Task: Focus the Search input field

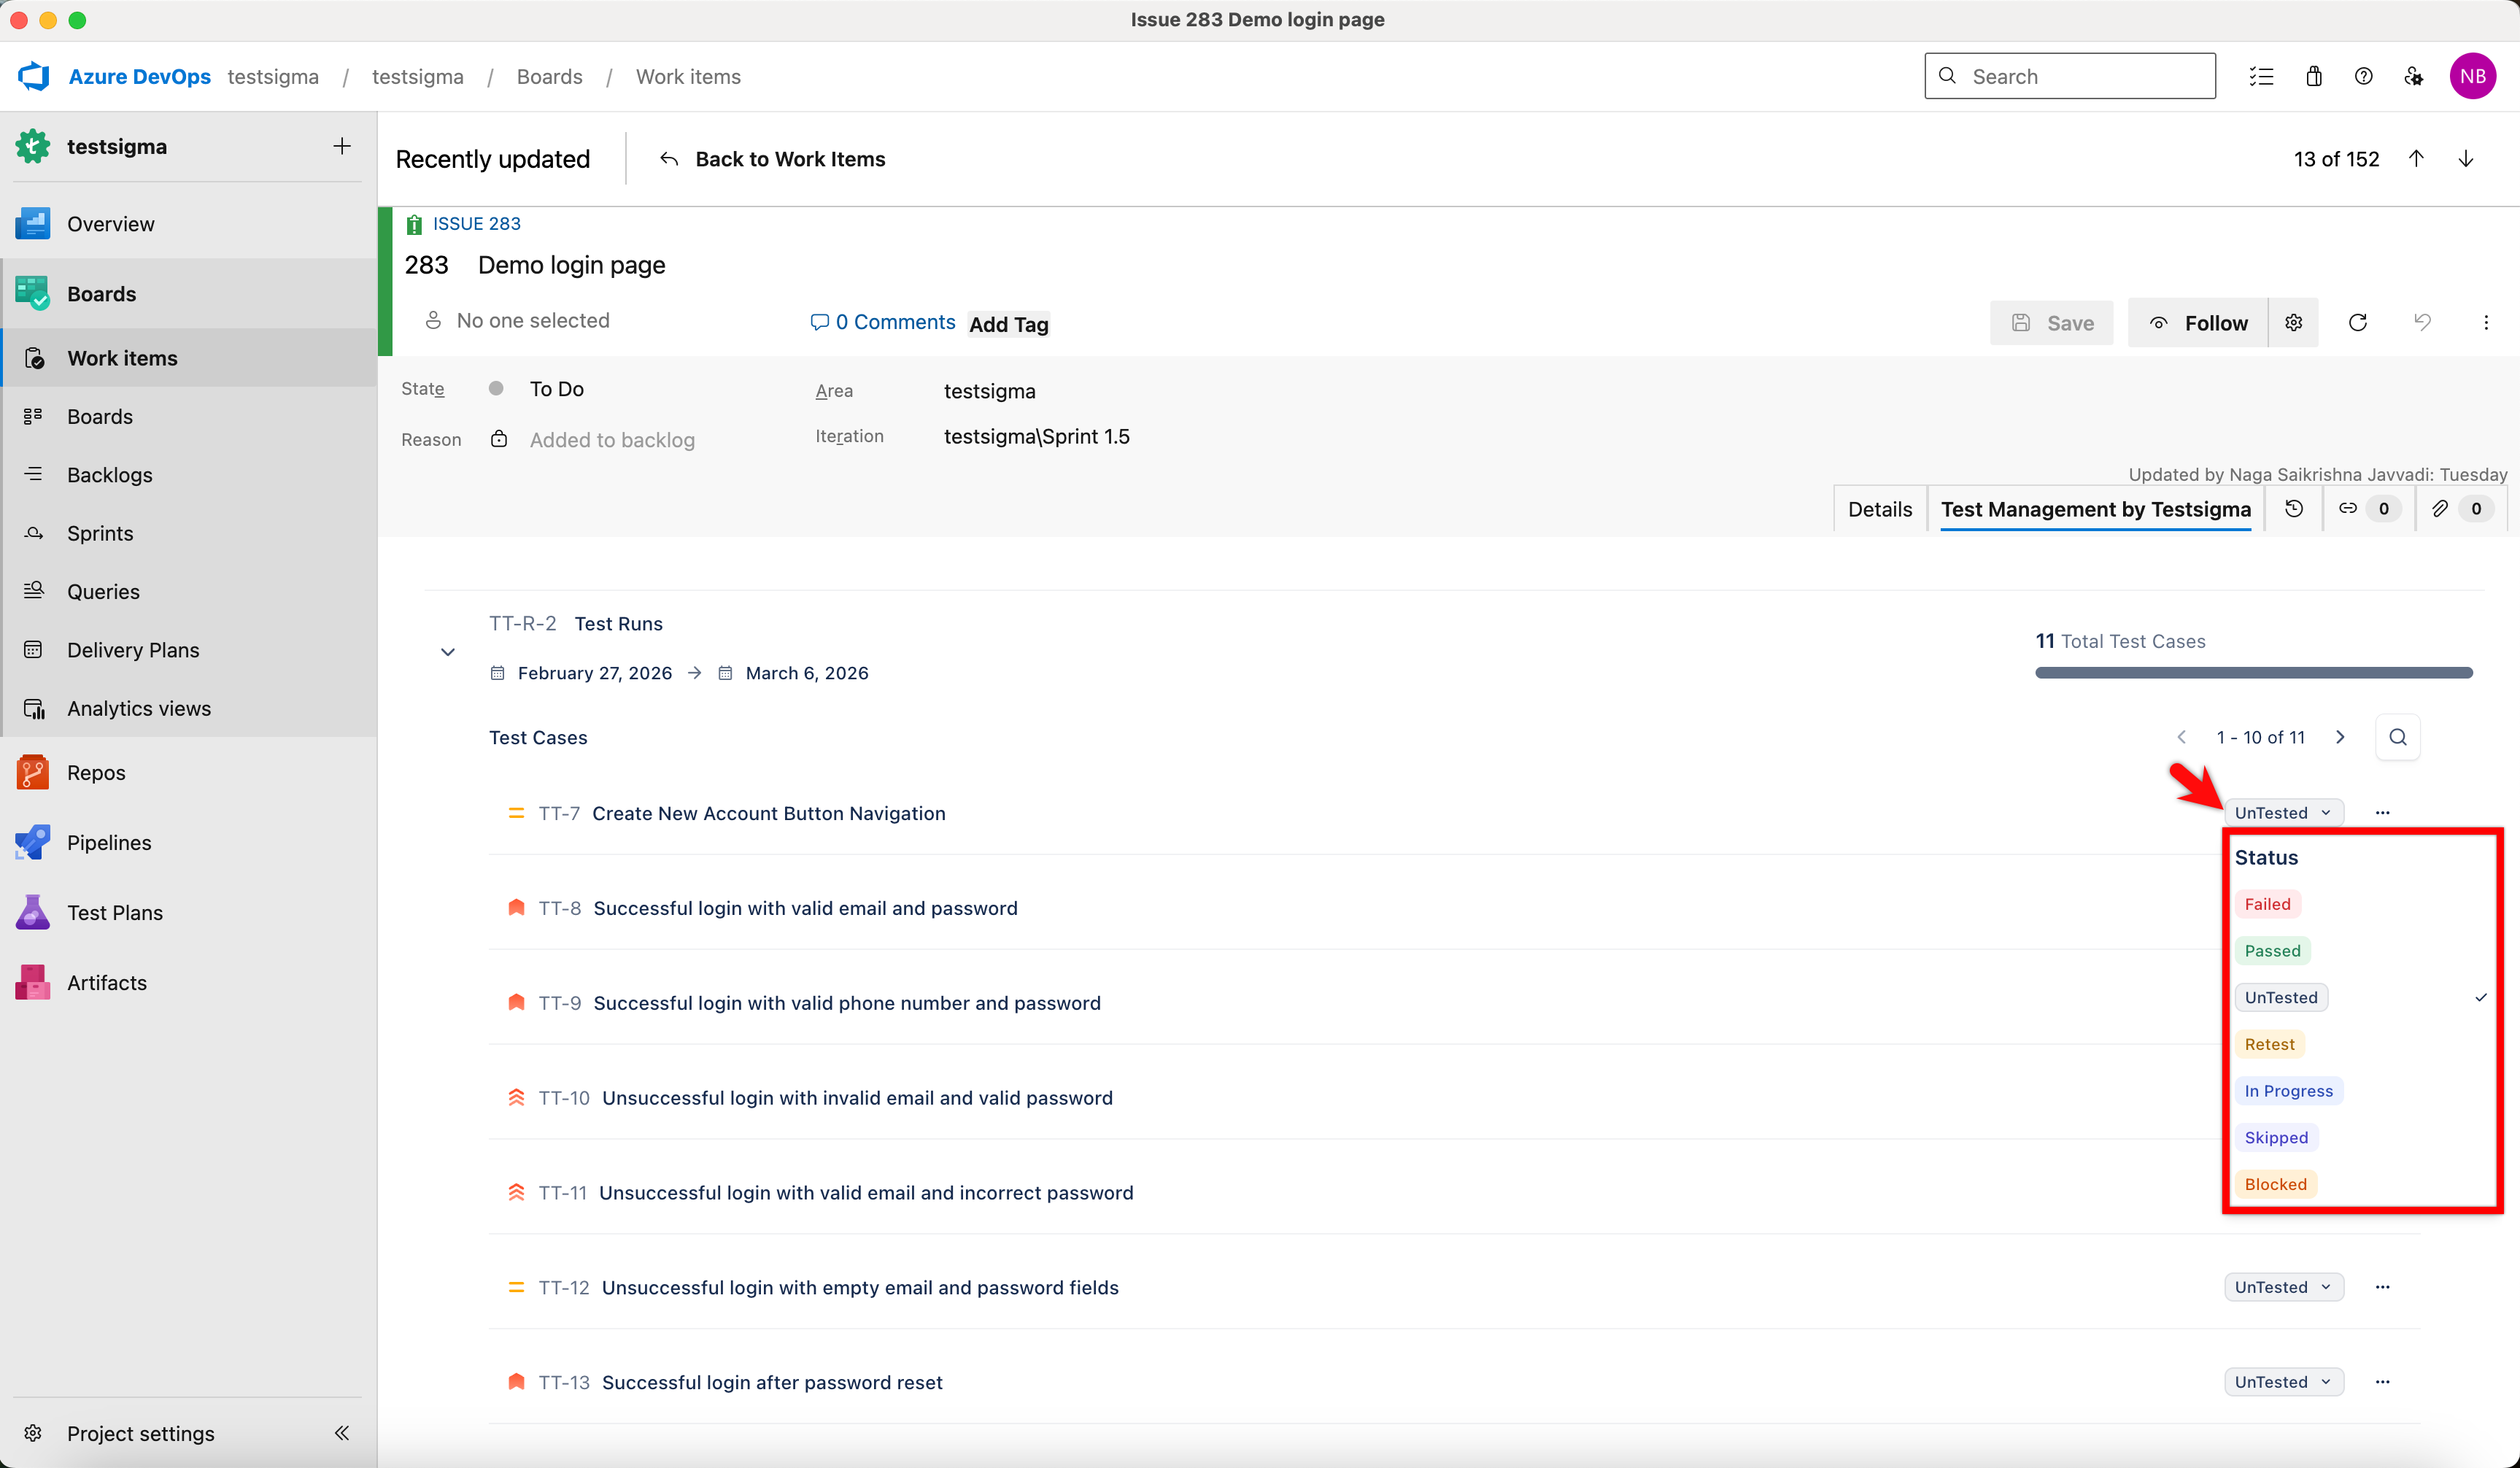Action: (x=2070, y=76)
